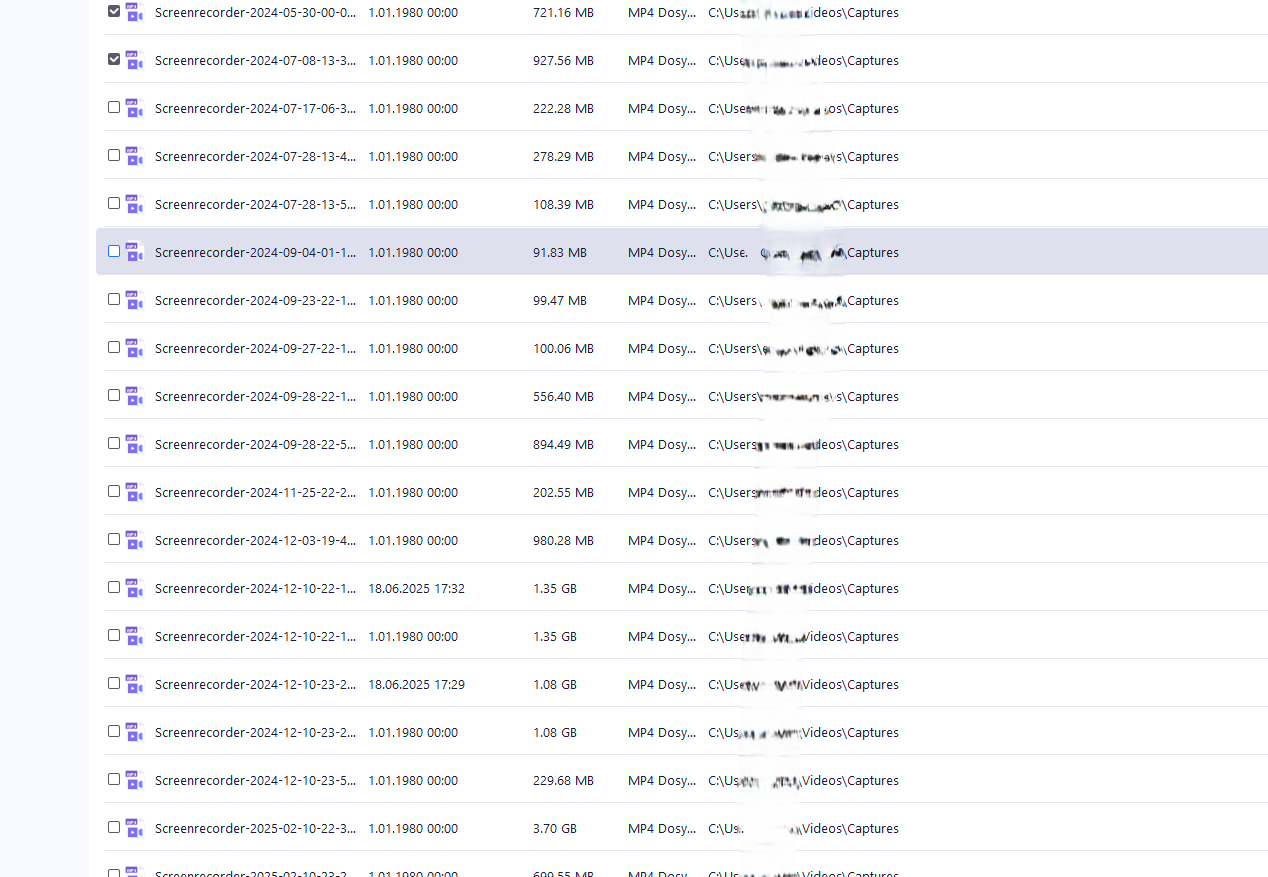Viewport: 1268px width, 877px height.
Task: Mark the checkbox for the 99.47 MB file
Action: [x=114, y=299]
